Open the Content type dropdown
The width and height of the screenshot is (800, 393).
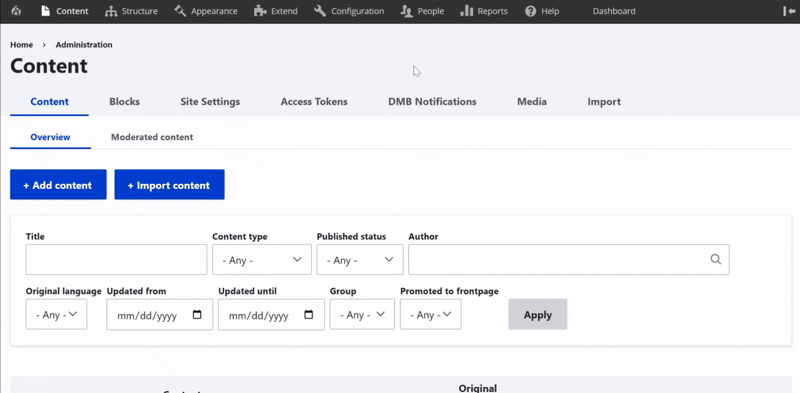pyautogui.click(x=262, y=260)
